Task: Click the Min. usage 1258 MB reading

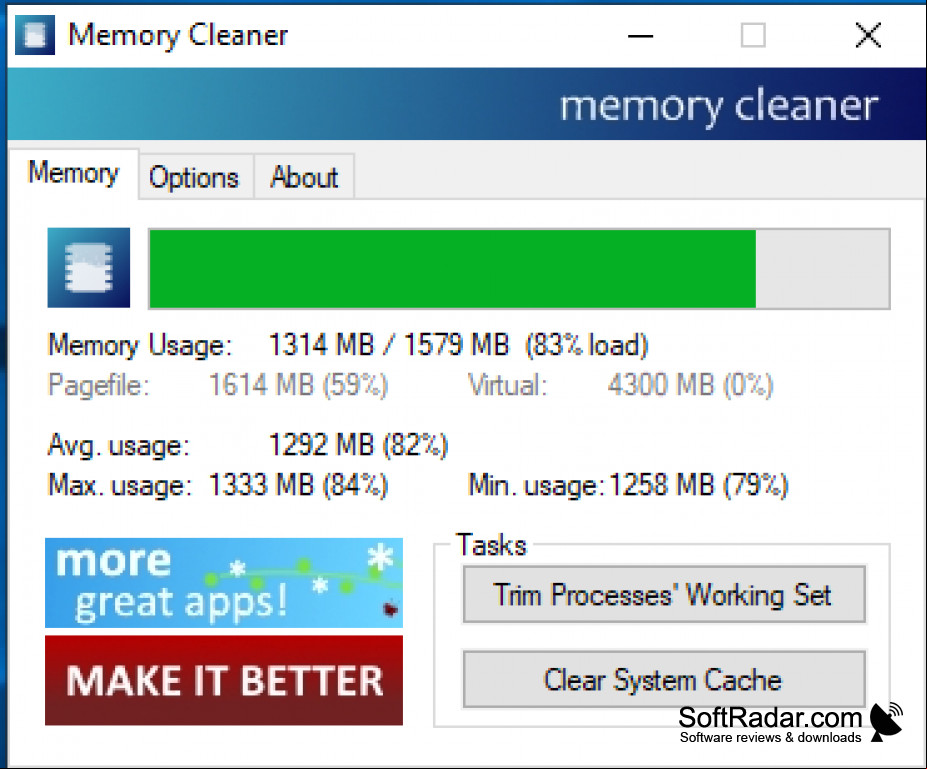Action: pyautogui.click(x=698, y=485)
